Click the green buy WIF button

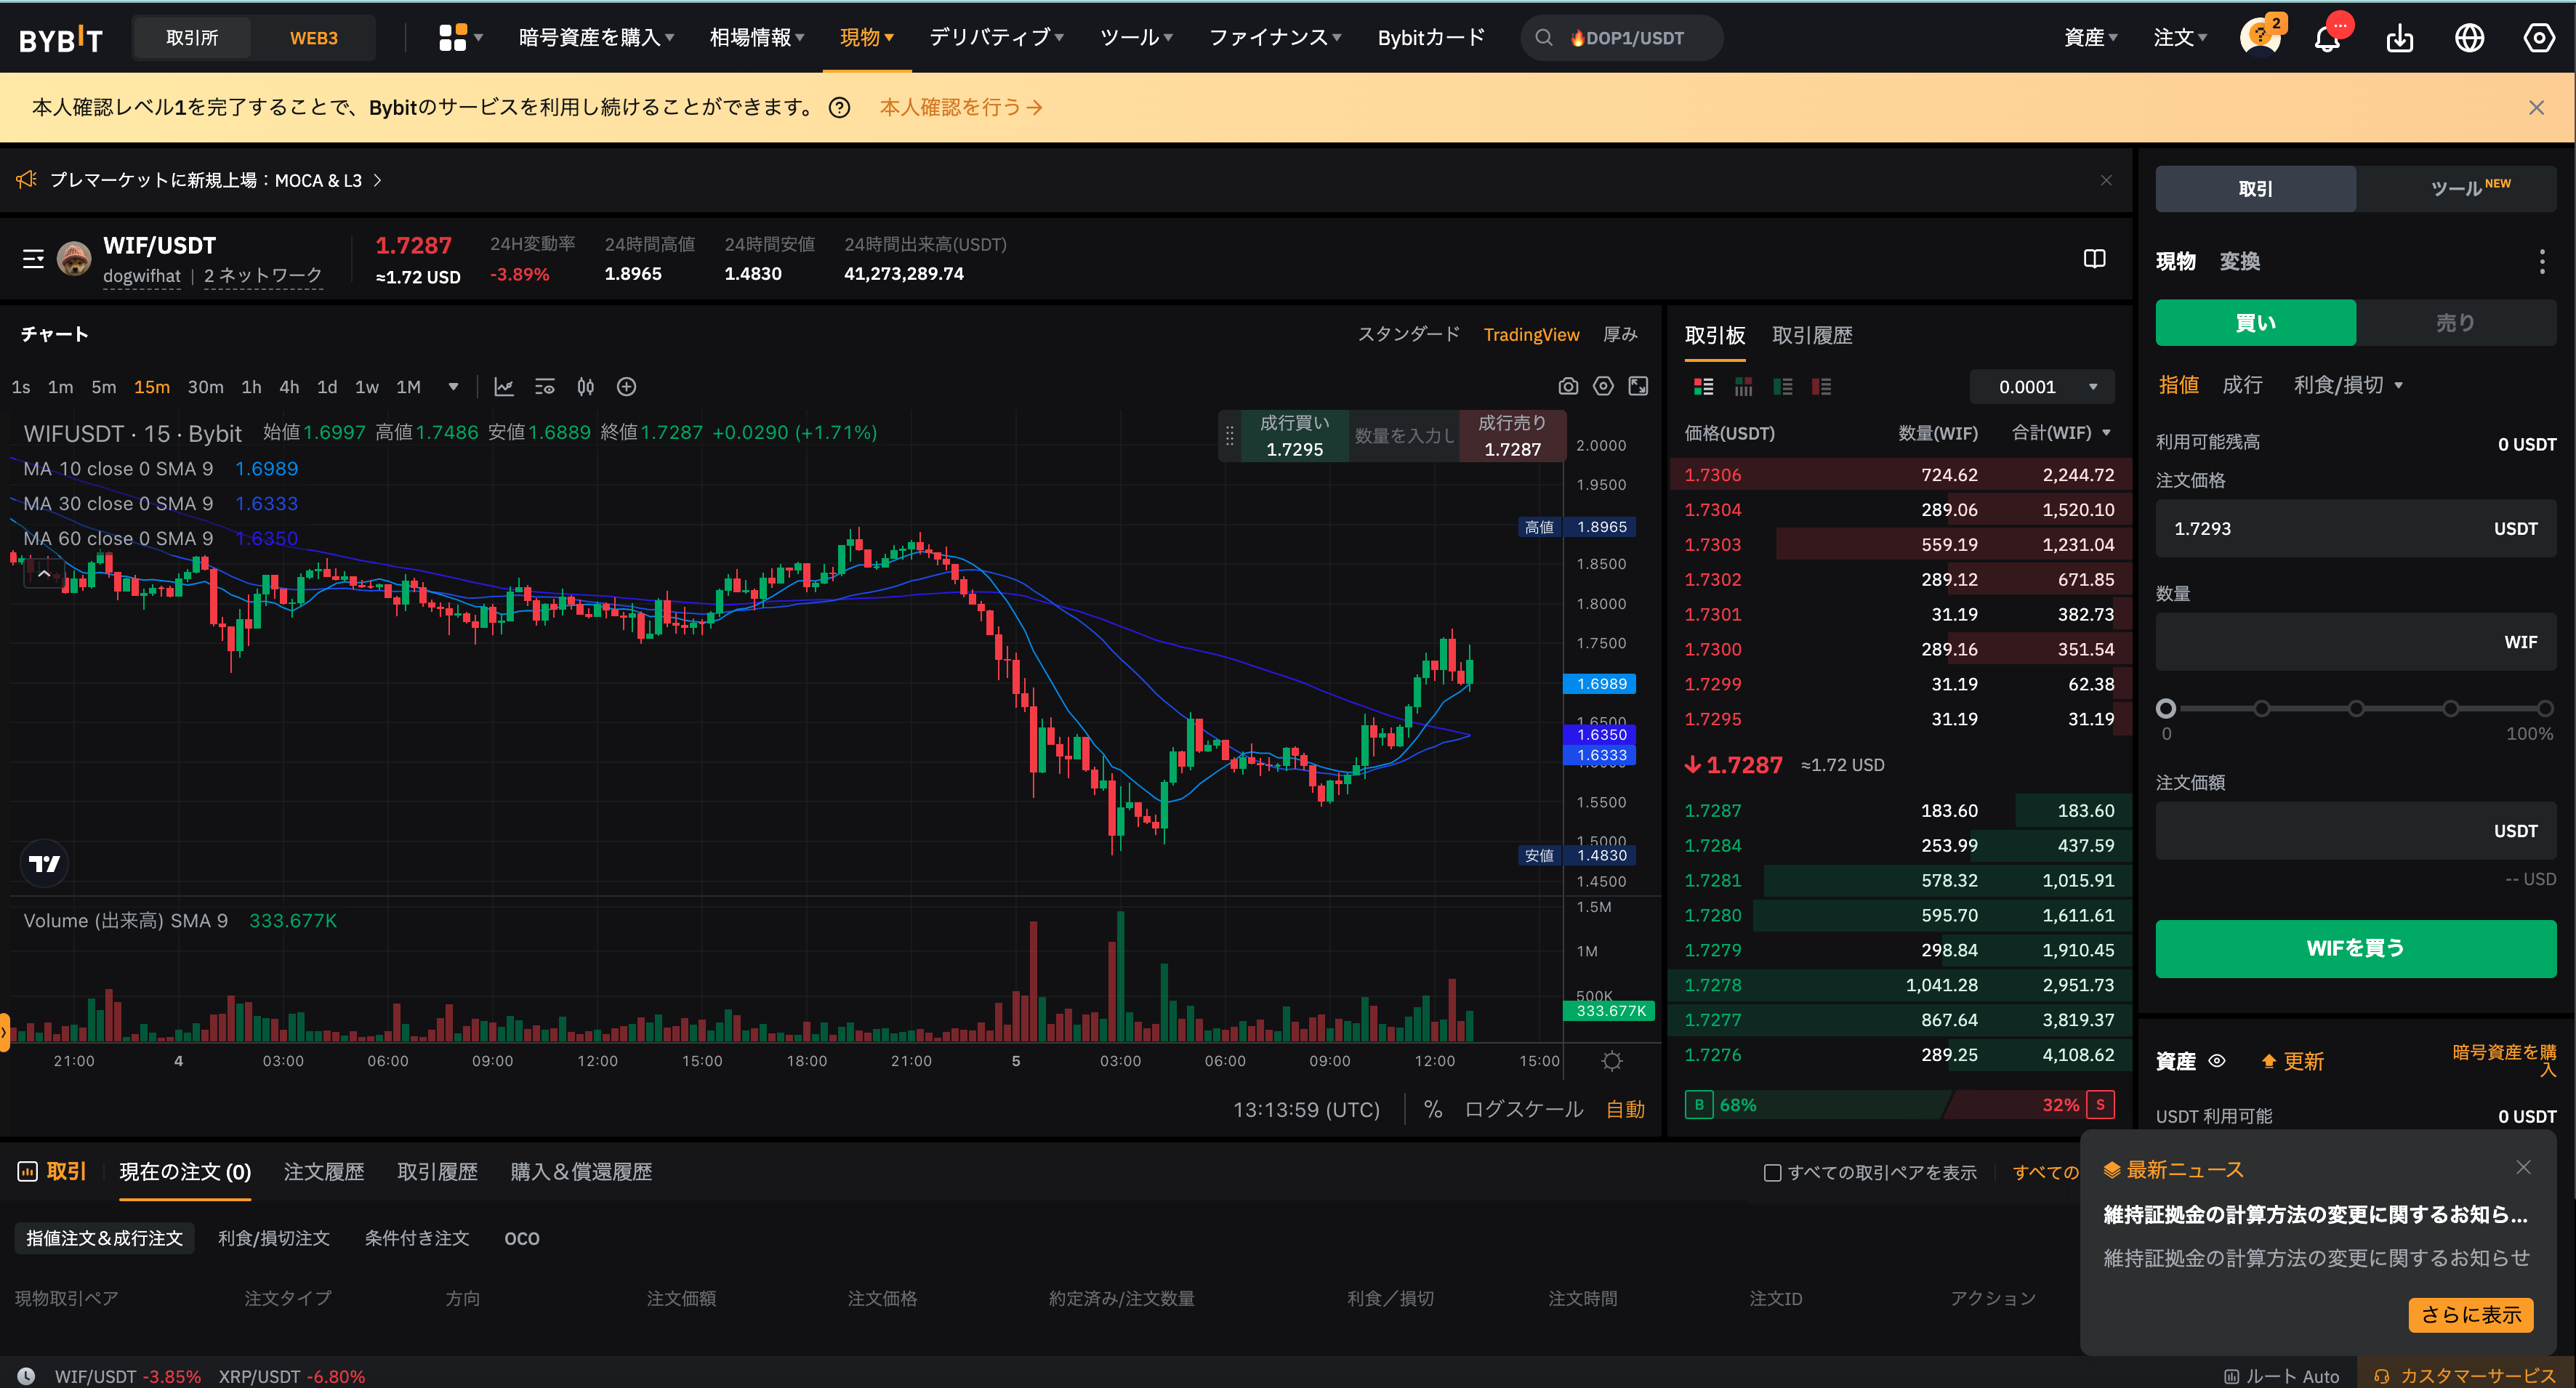[x=2355, y=948]
